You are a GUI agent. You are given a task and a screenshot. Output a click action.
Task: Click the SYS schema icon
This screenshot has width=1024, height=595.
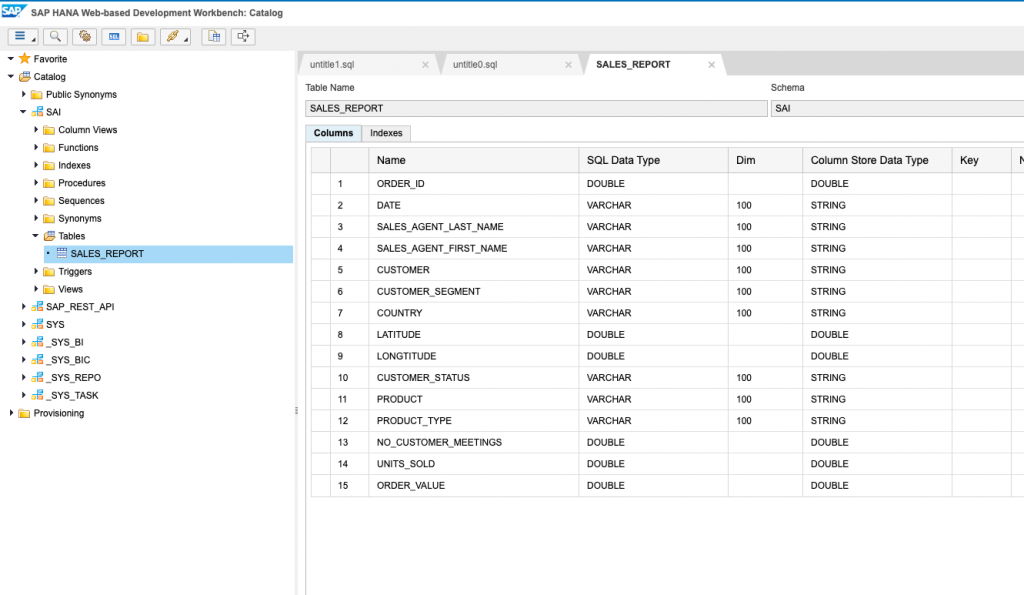tap(37, 324)
